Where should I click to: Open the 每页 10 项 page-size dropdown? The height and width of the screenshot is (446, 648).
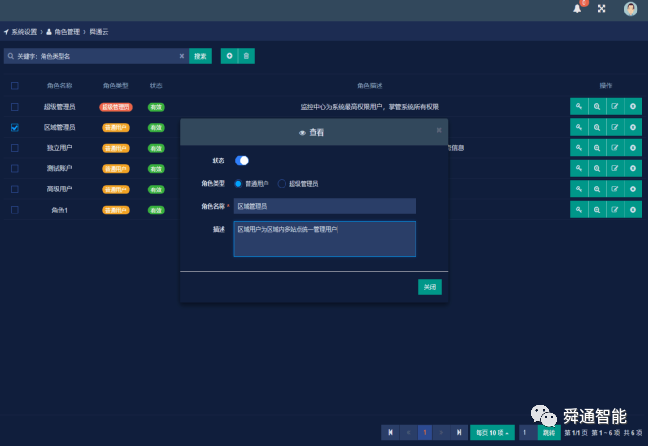point(492,433)
